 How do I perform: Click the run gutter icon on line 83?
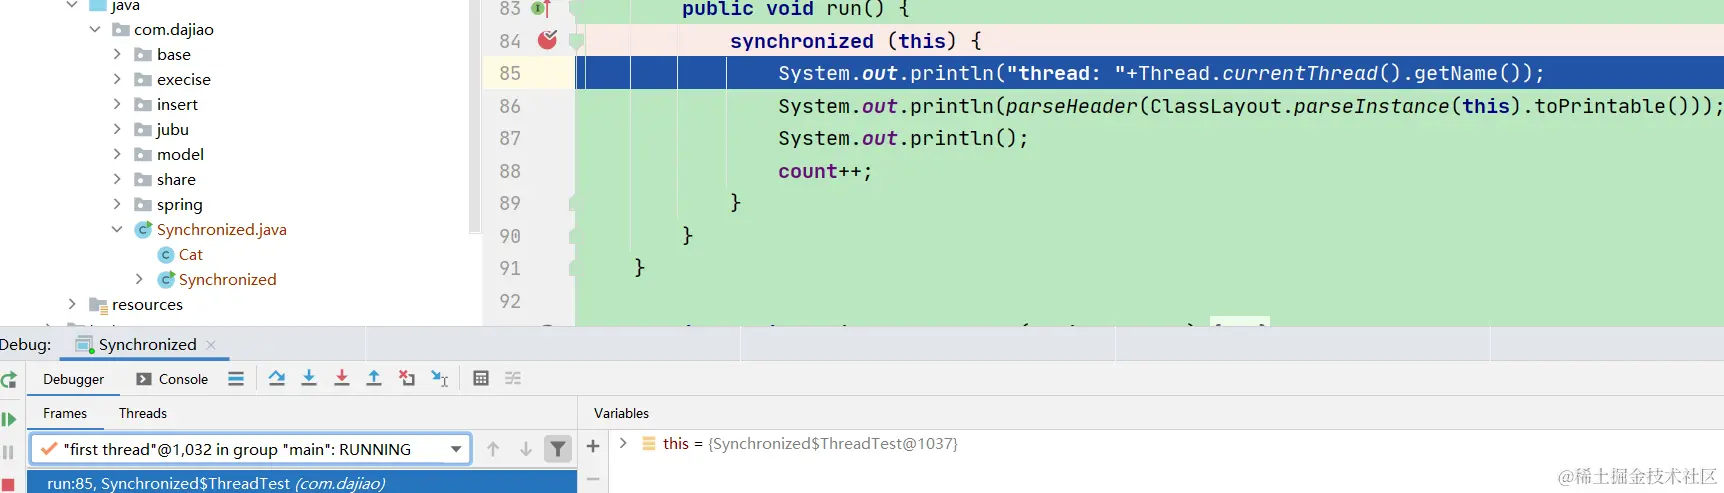coord(541,9)
